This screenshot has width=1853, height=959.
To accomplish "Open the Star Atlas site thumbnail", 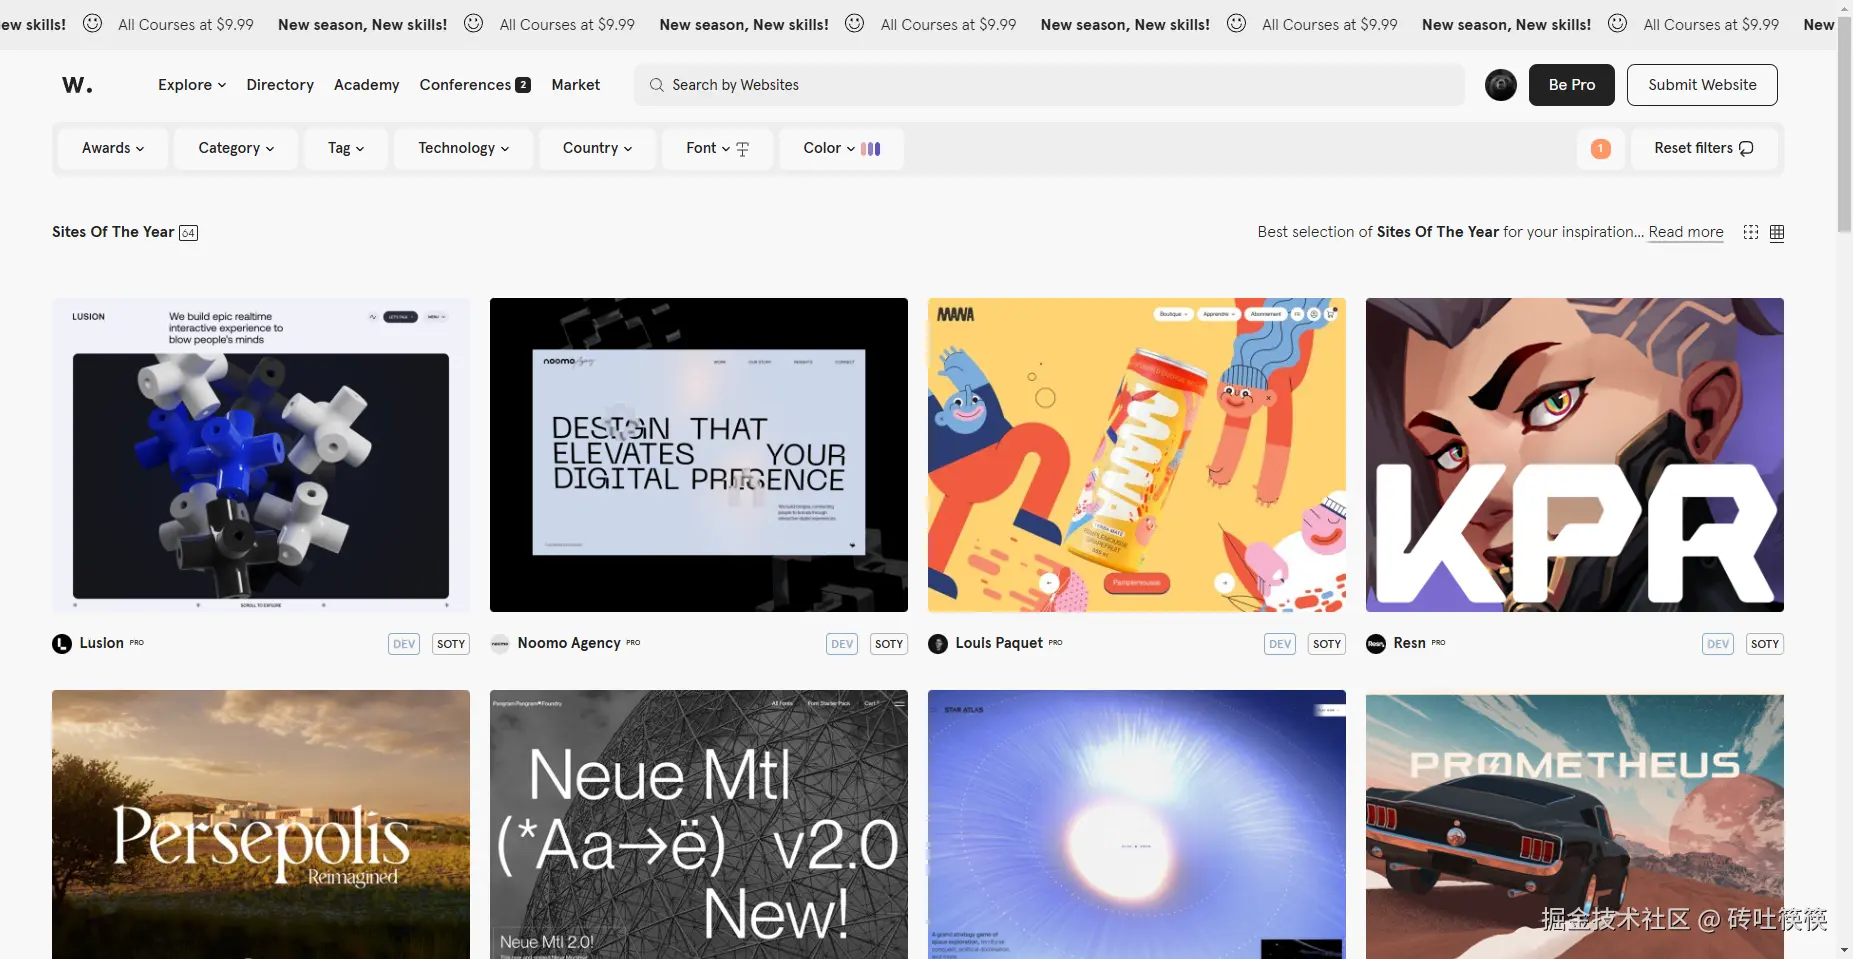I will click(x=1137, y=824).
